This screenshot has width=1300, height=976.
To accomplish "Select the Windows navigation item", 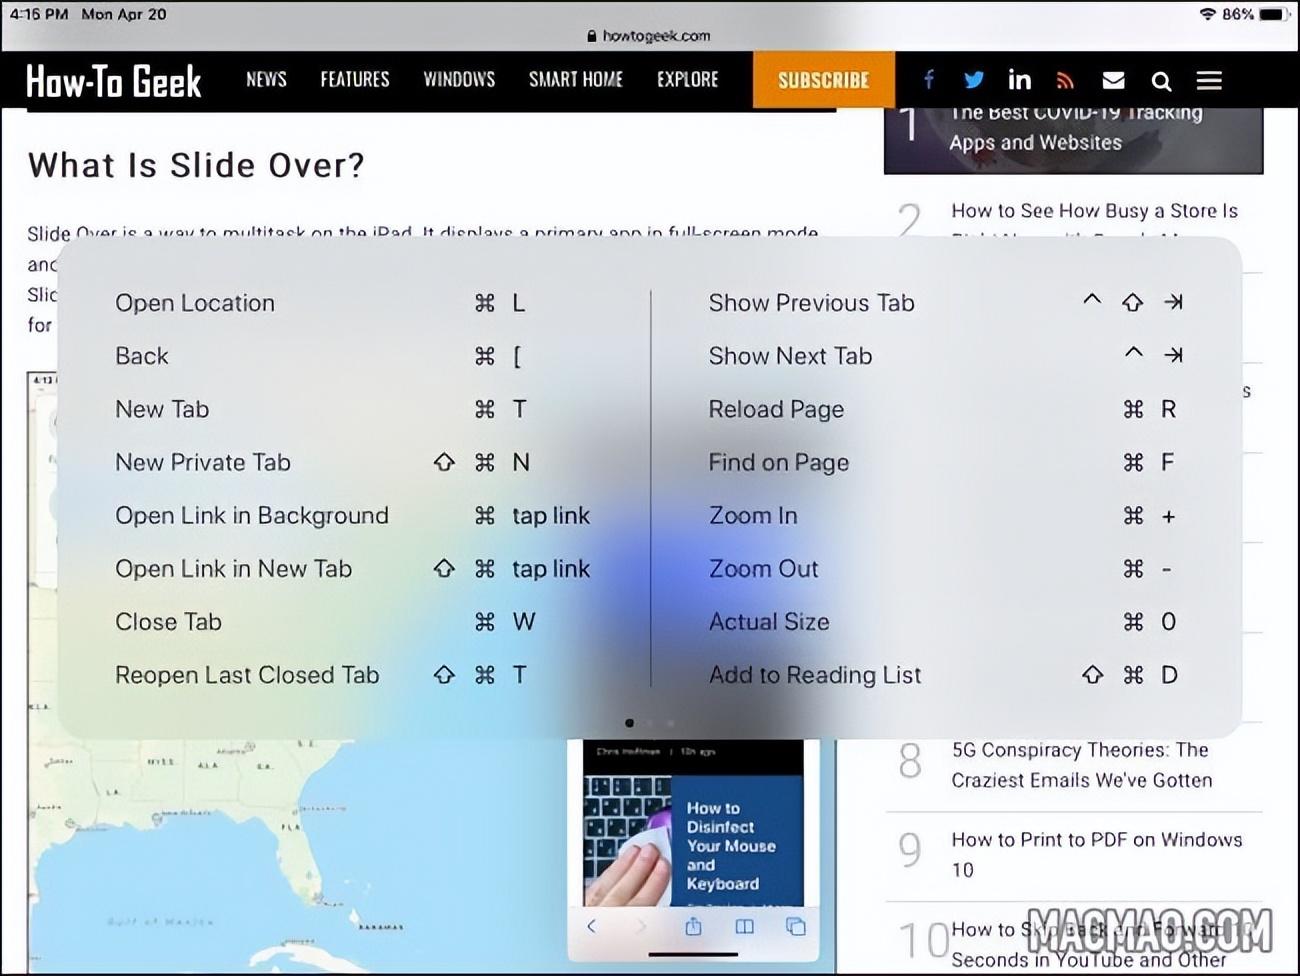I will click(459, 80).
